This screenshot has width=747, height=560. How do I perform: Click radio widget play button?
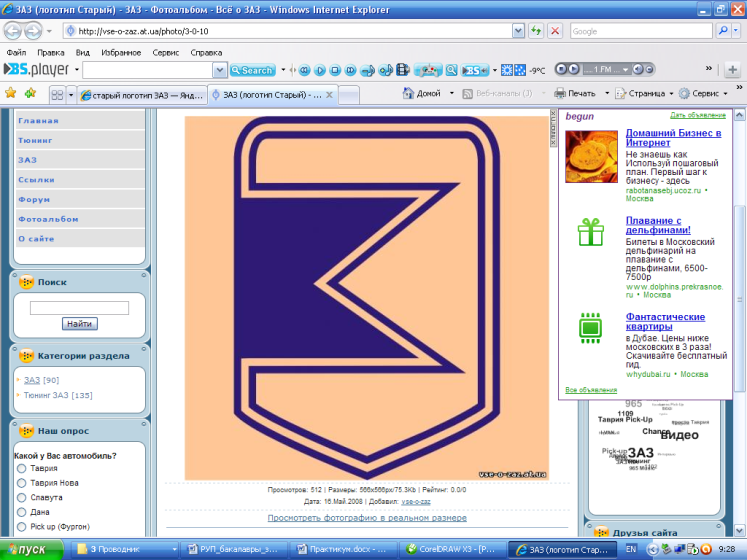point(574,69)
